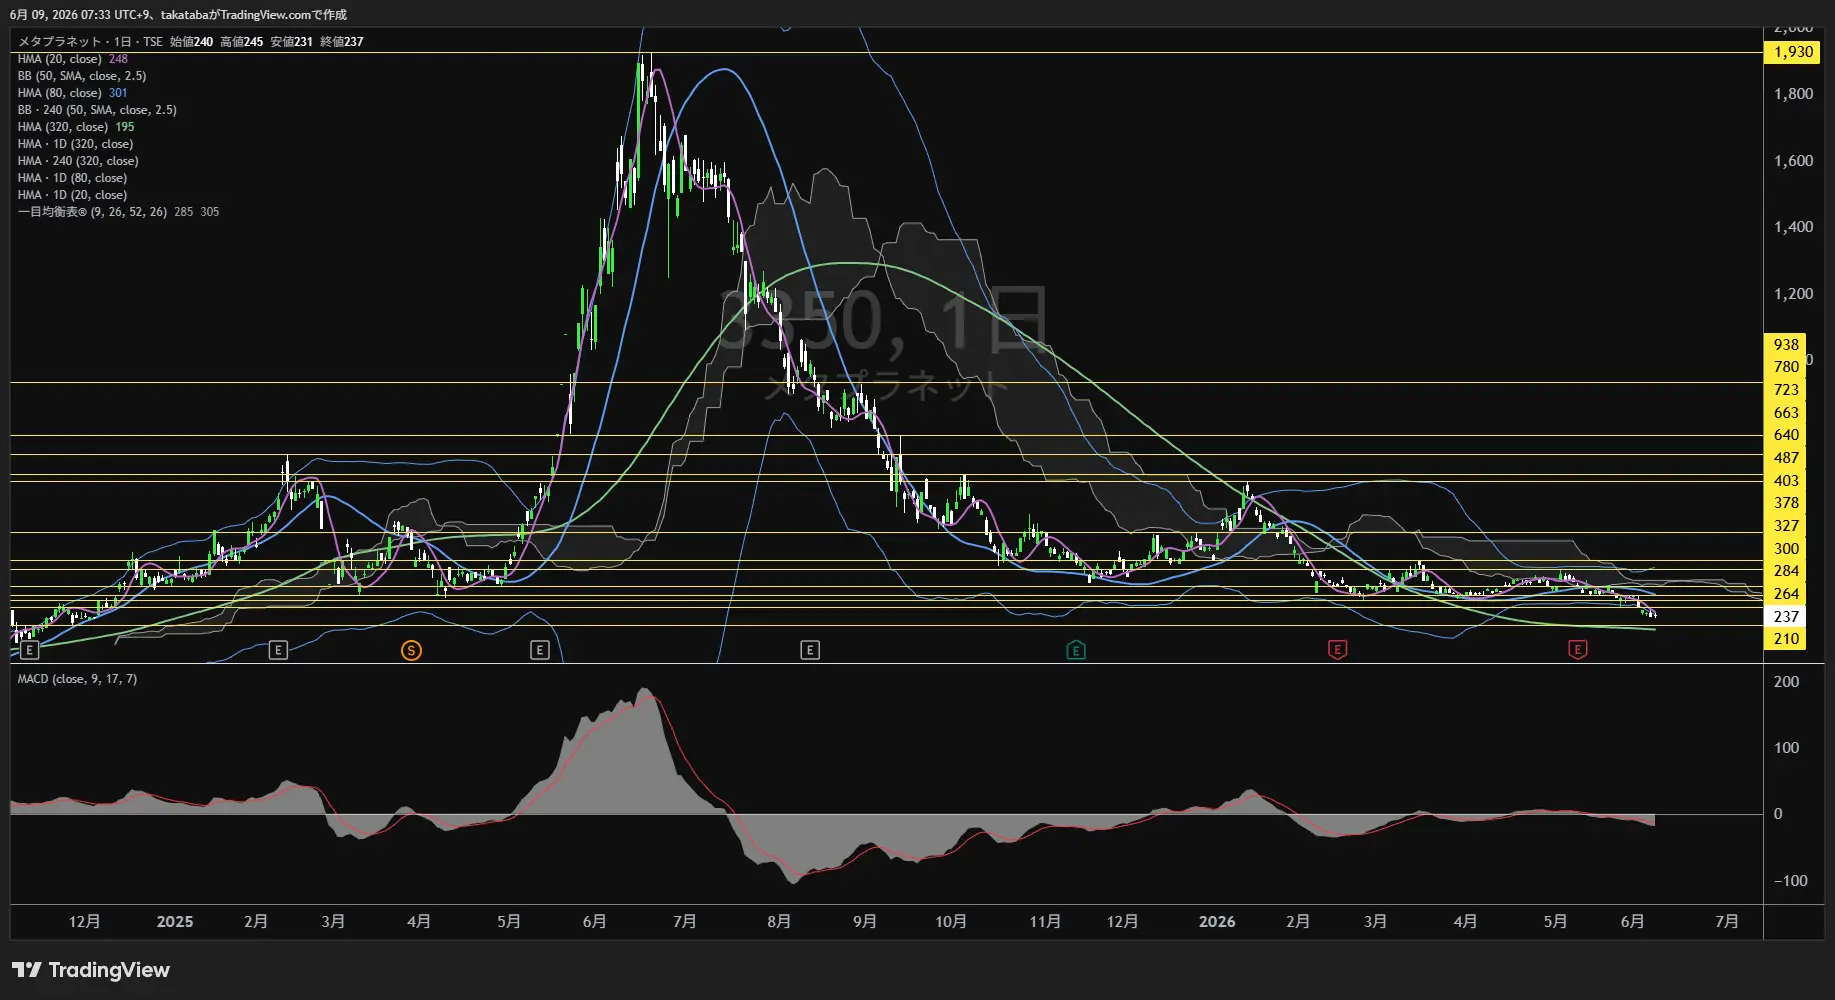This screenshot has height=1000, width=1835.
Task: Click the 640 price level label
Action: 1786,435
